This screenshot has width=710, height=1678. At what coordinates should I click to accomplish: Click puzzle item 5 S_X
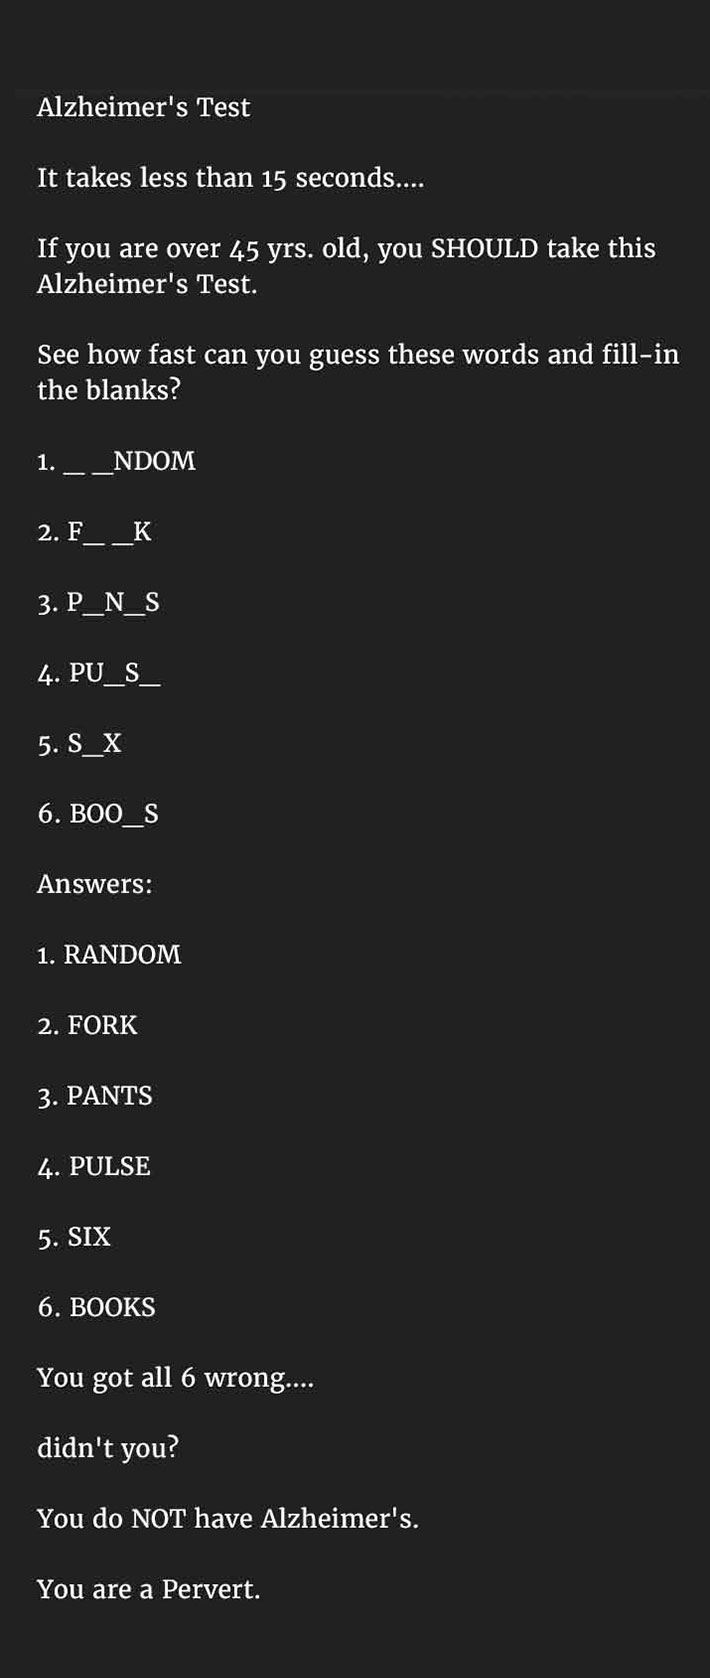[x=80, y=744]
